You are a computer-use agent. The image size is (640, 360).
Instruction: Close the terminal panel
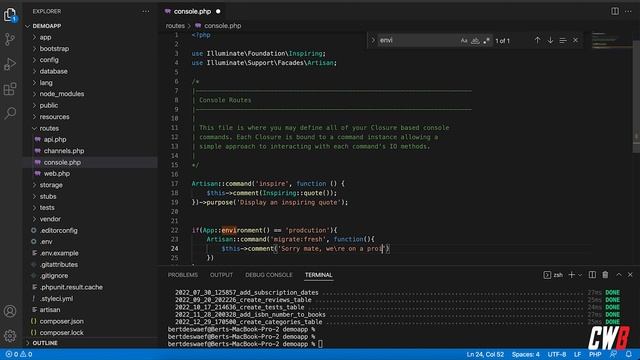(x=630, y=275)
